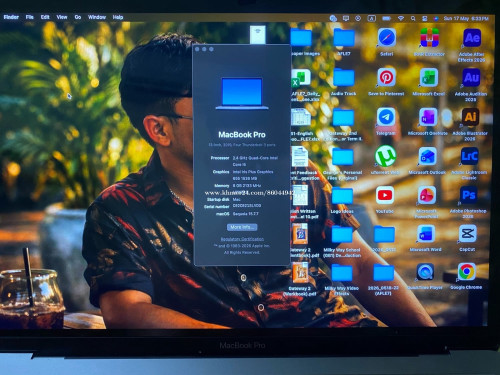
Task: Open Siri from the menu bar
Action: tap(436, 19)
